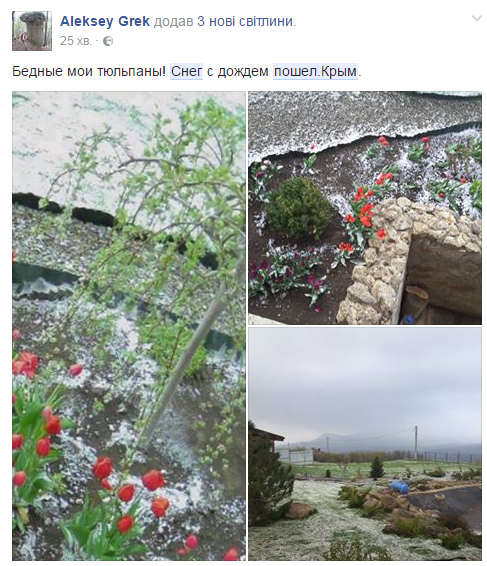Open Aleksey Grek's profile avatar

coord(32,31)
